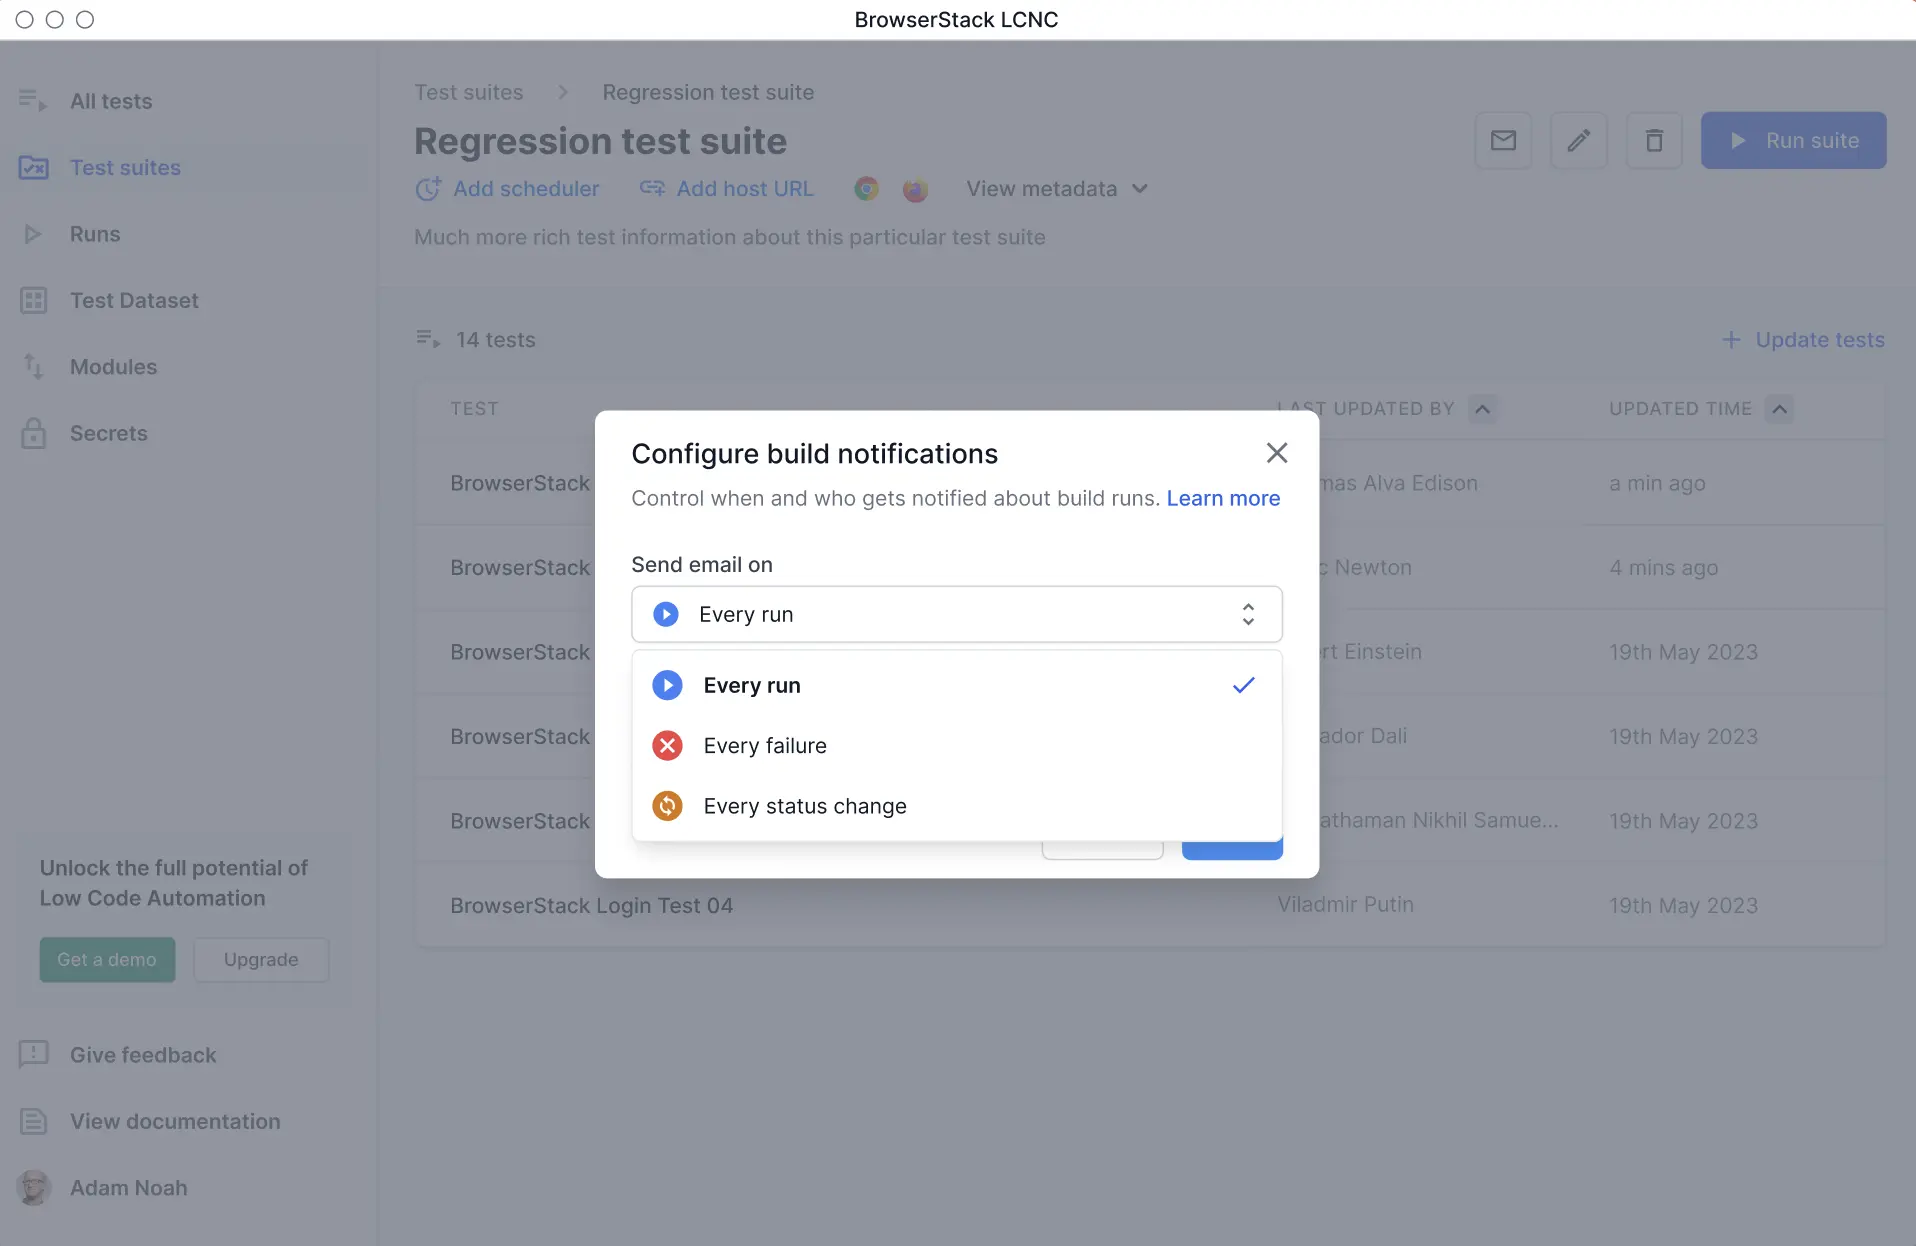Sort by the Last Updated By arrow

point(1482,409)
